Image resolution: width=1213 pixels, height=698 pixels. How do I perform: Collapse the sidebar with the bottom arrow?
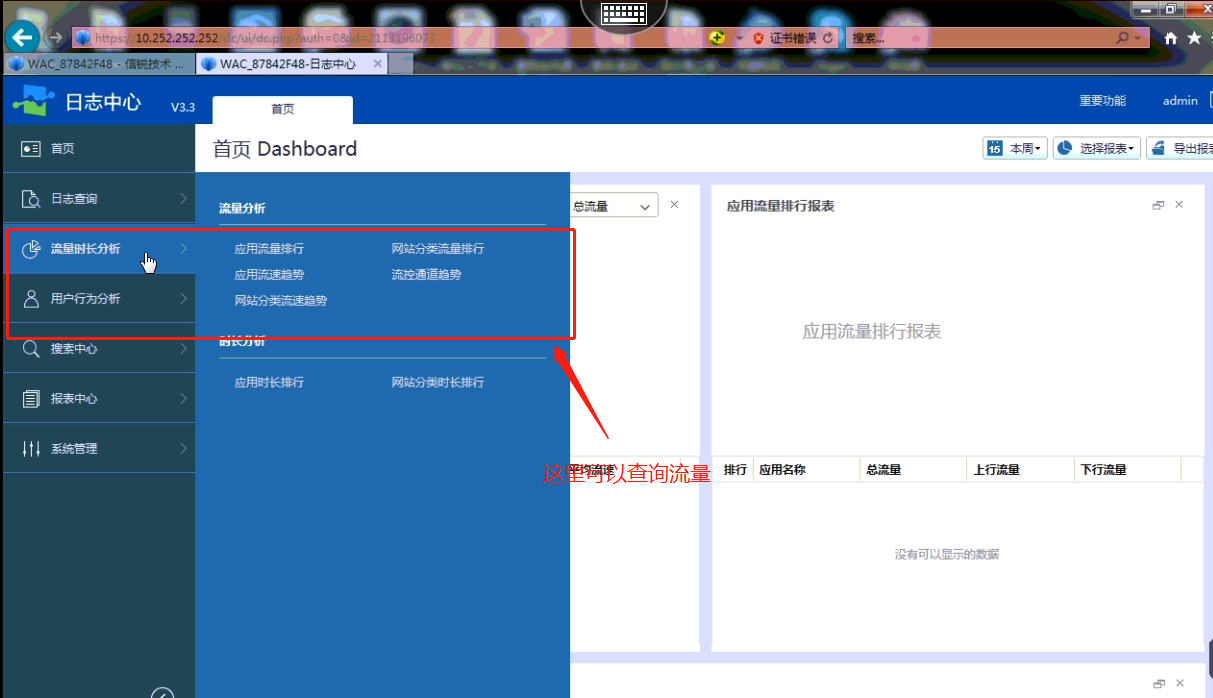[x=162, y=692]
